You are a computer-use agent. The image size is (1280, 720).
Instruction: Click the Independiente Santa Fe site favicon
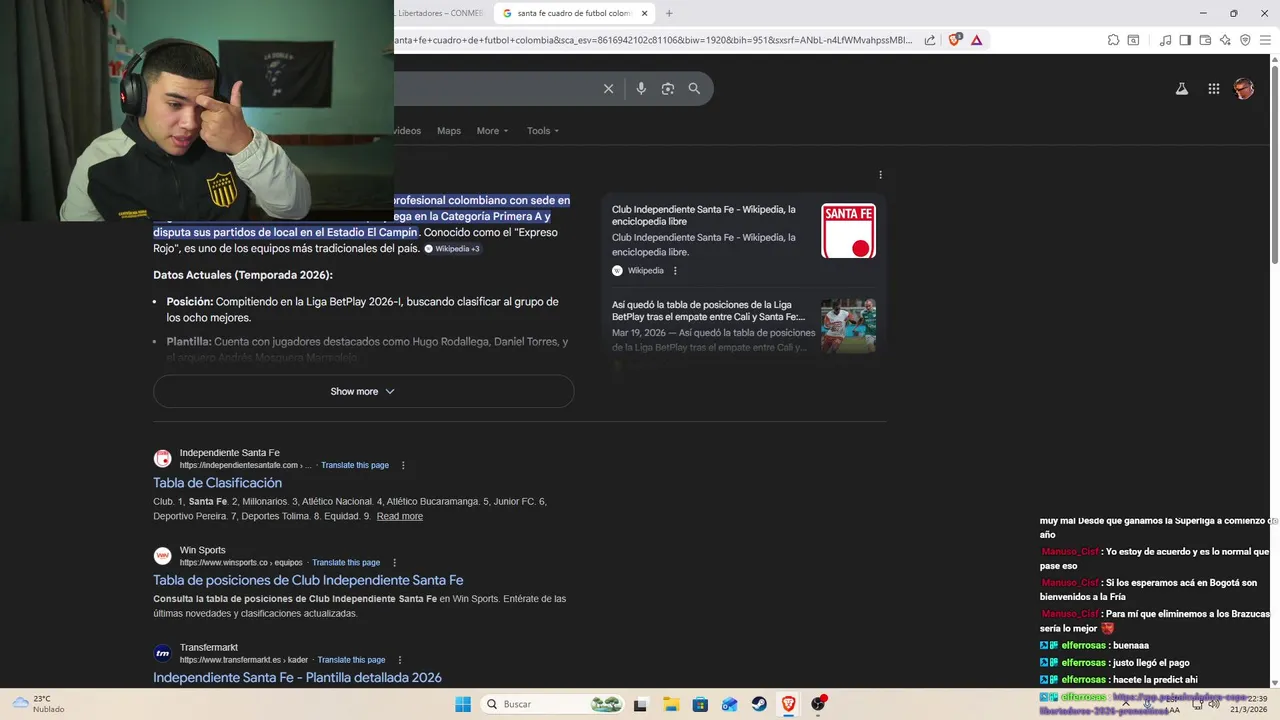(162, 459)
